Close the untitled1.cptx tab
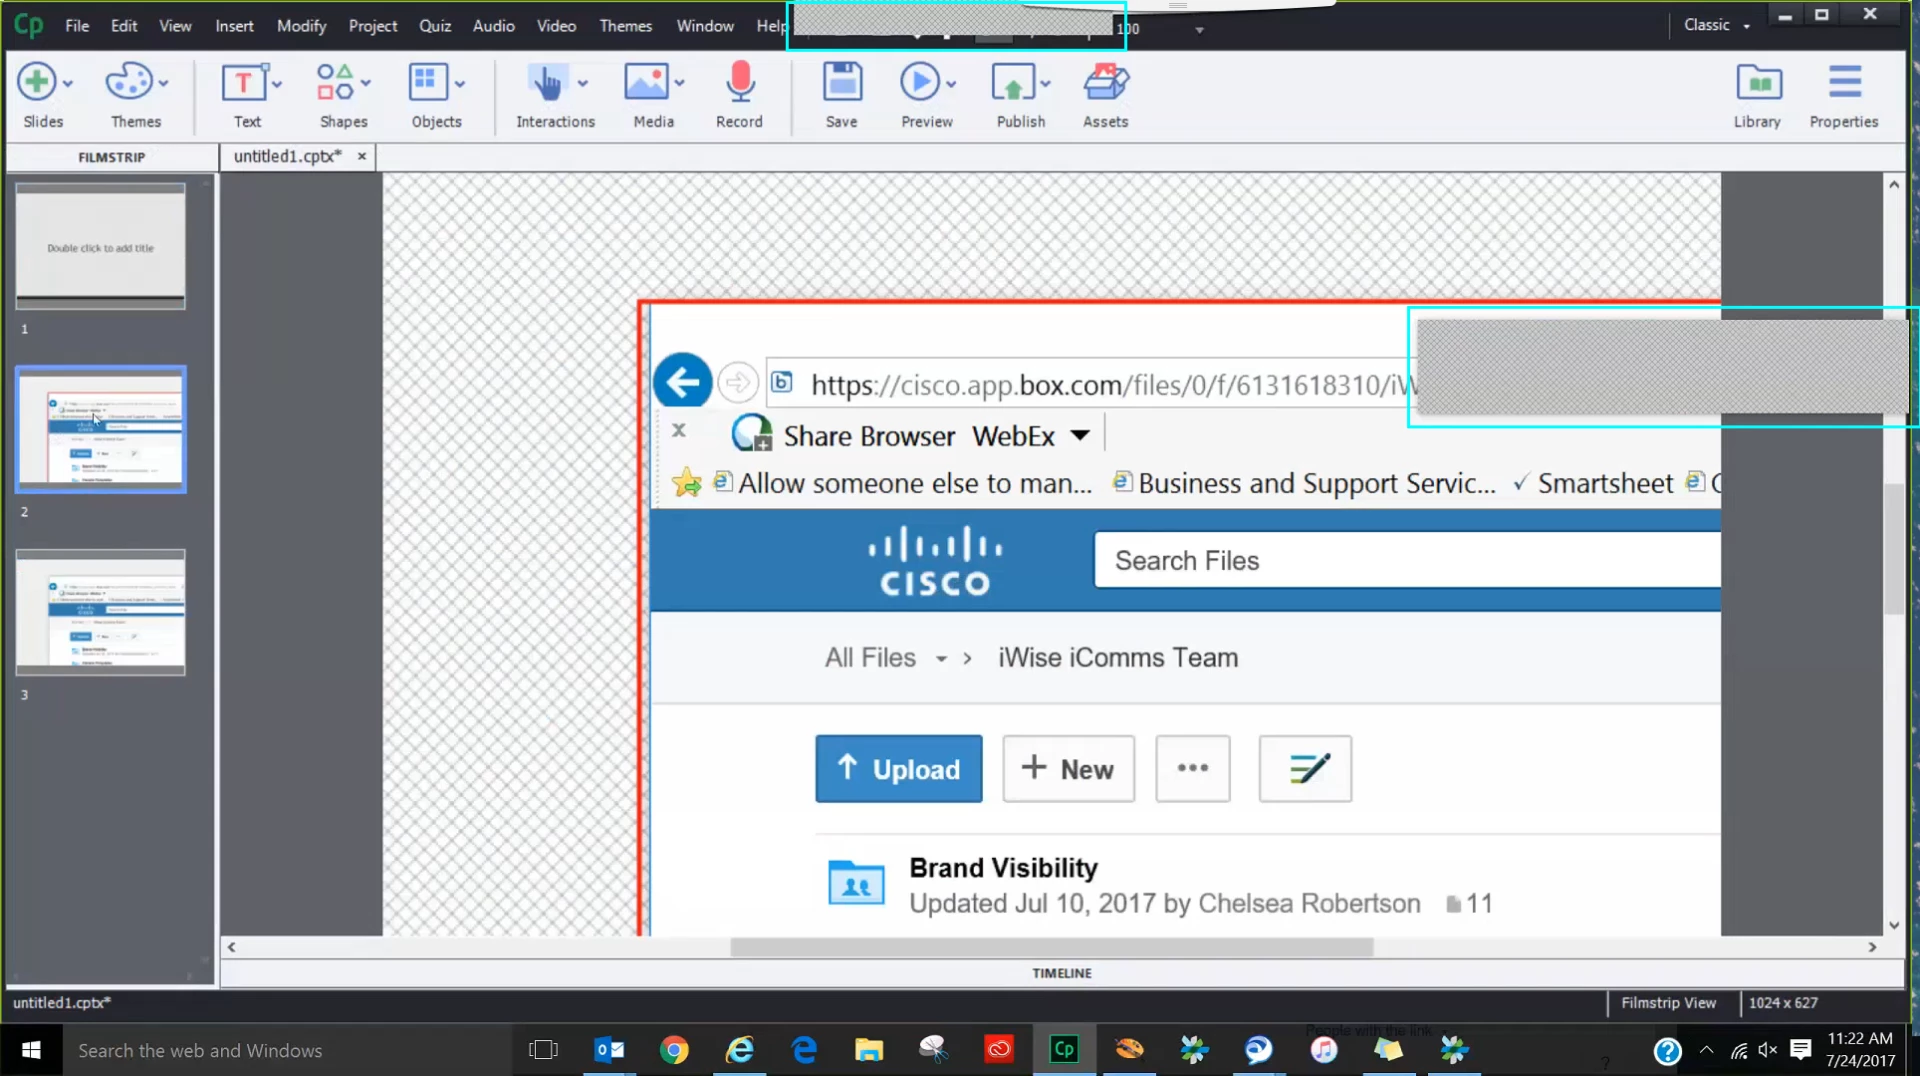This screenshot has width=1920, height=1076. tap(362, 156)
